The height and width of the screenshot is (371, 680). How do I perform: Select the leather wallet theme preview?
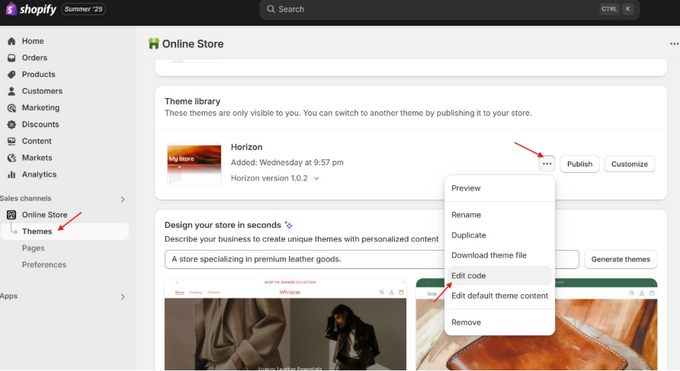click(536, 324)
